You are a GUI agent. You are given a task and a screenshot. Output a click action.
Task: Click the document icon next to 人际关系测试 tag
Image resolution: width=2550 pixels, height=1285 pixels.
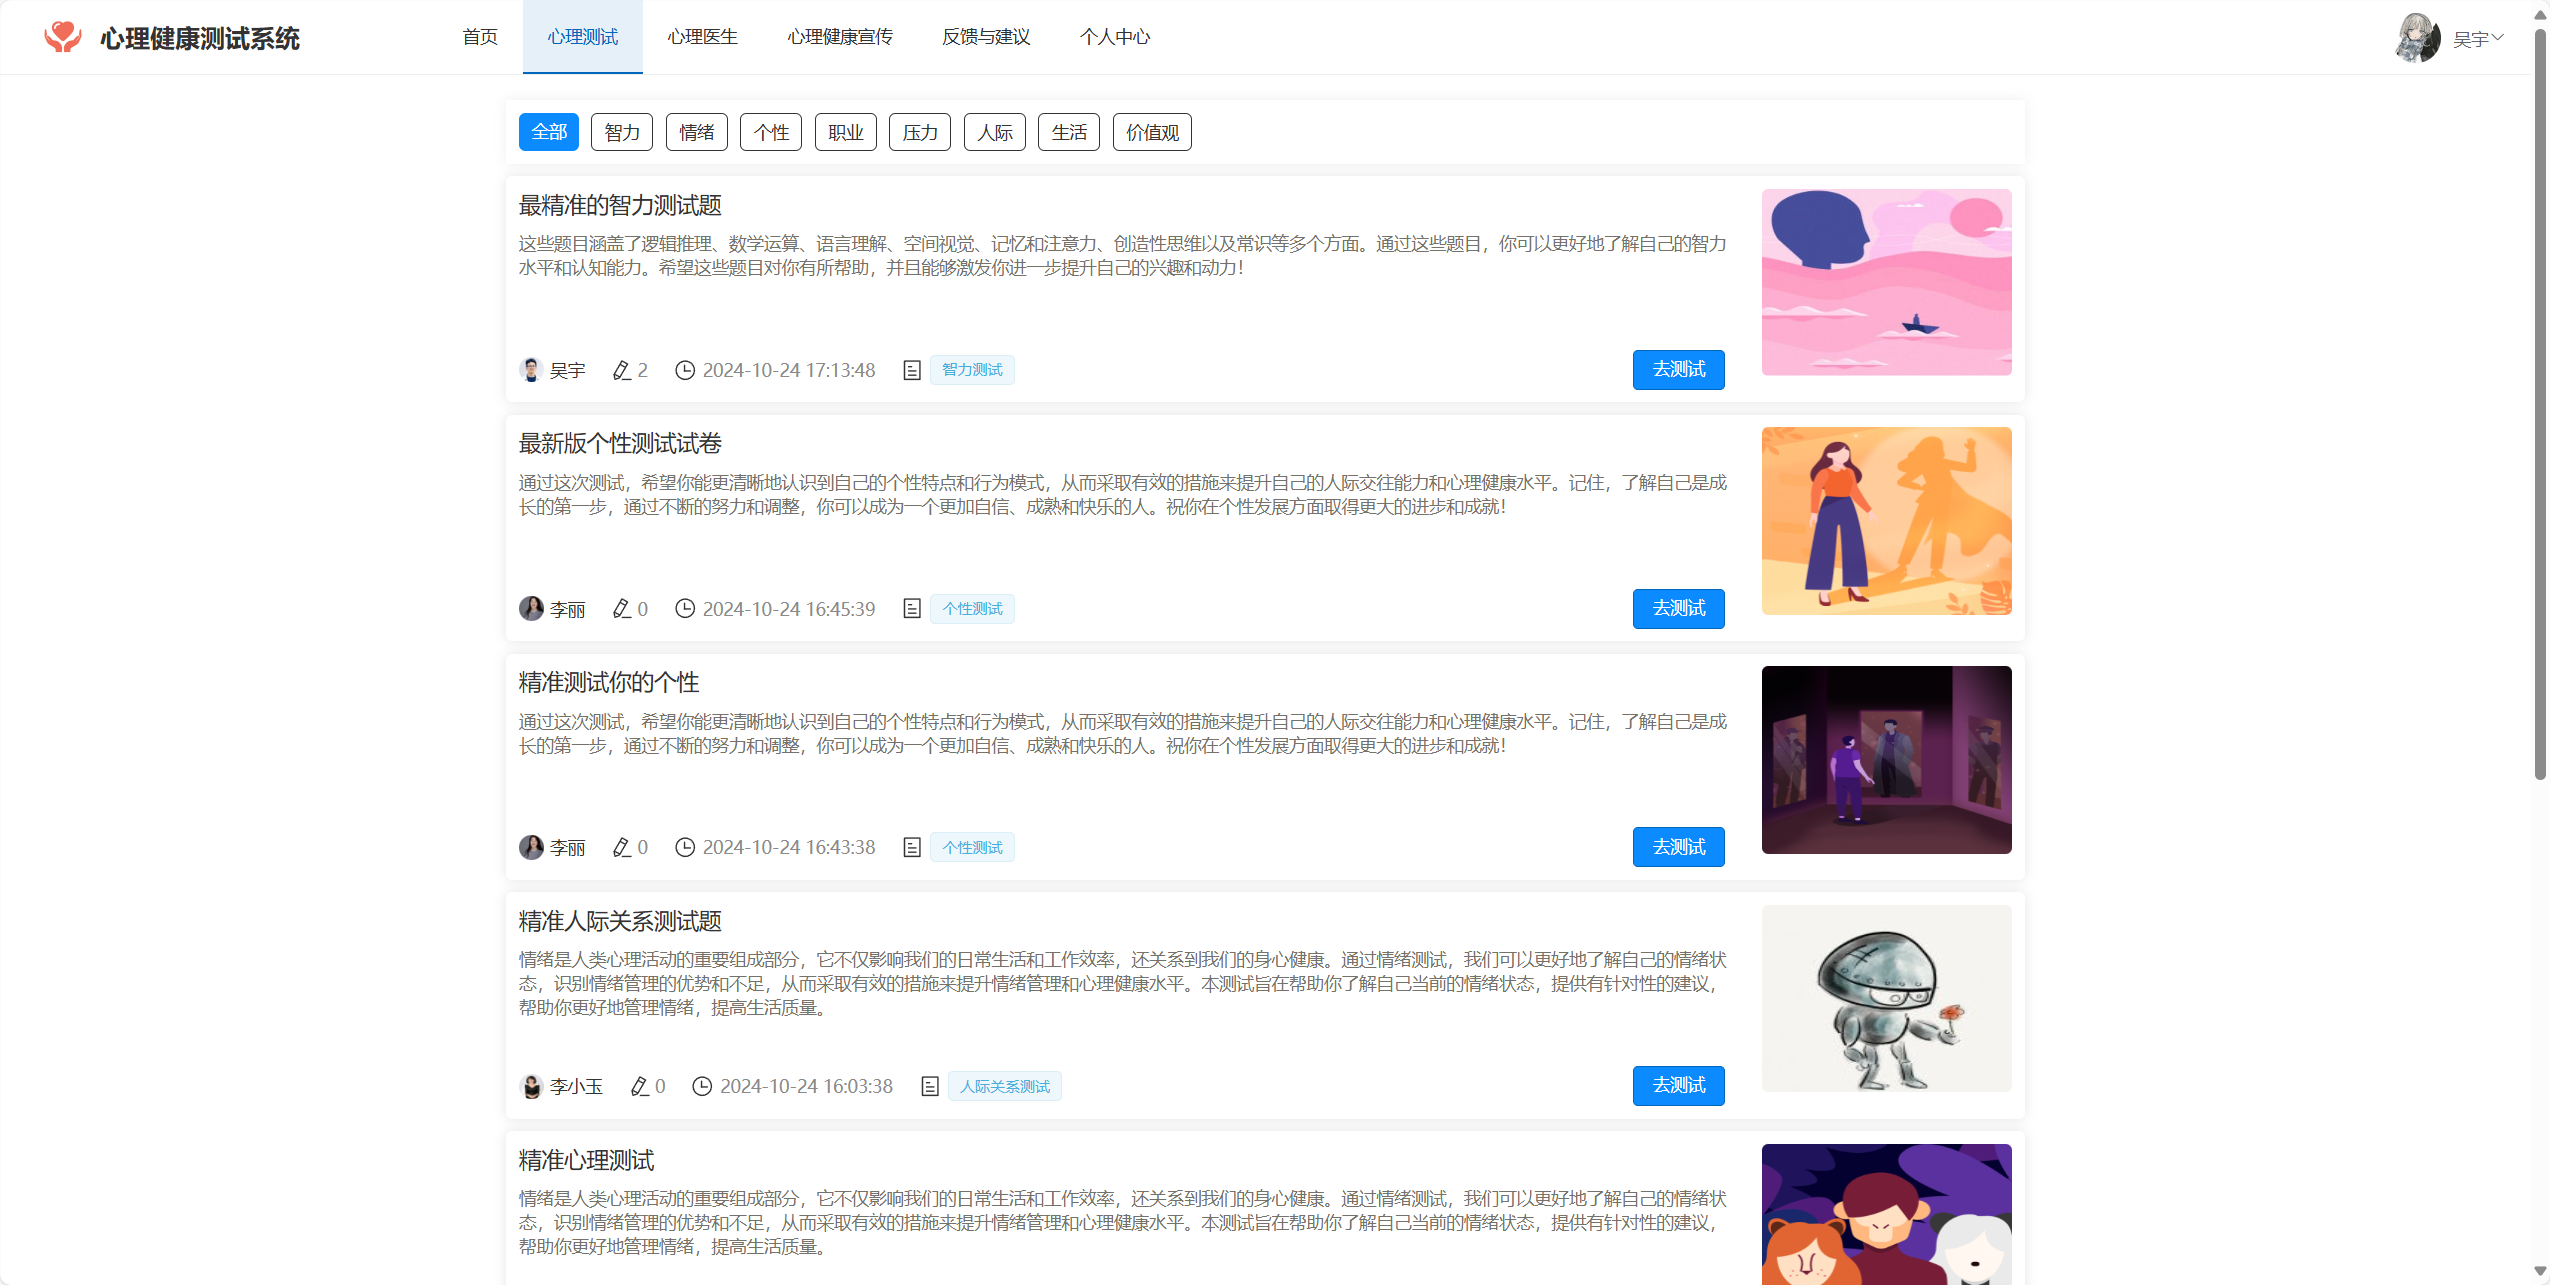(x=929, y=1086)
